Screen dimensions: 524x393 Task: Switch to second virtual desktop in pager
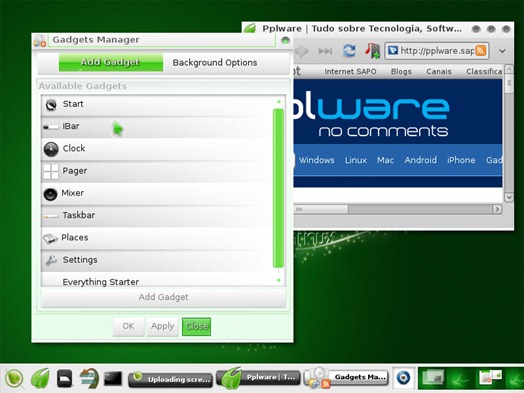point(462,378)
